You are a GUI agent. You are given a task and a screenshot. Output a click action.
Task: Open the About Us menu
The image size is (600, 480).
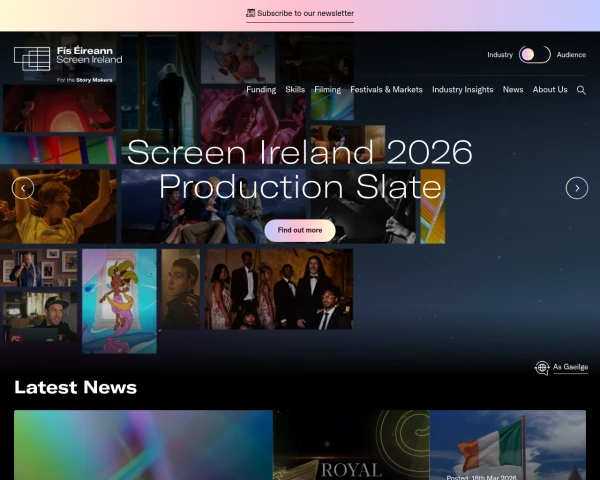pos(550,90)
